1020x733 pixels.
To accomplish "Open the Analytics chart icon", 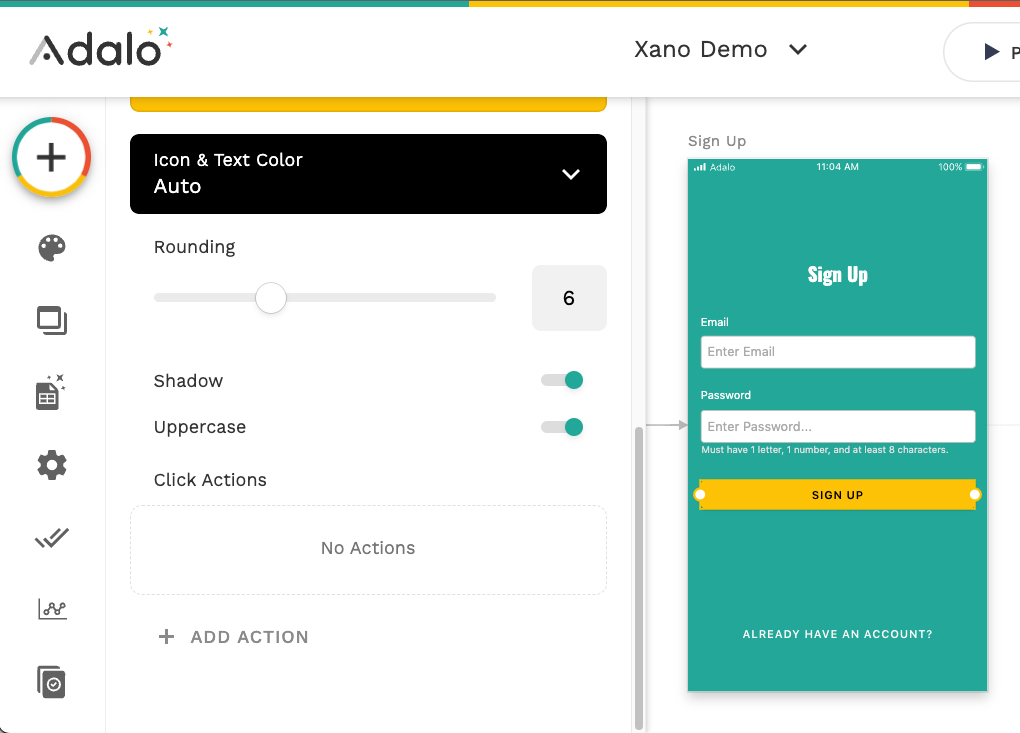I will point(52,609).
